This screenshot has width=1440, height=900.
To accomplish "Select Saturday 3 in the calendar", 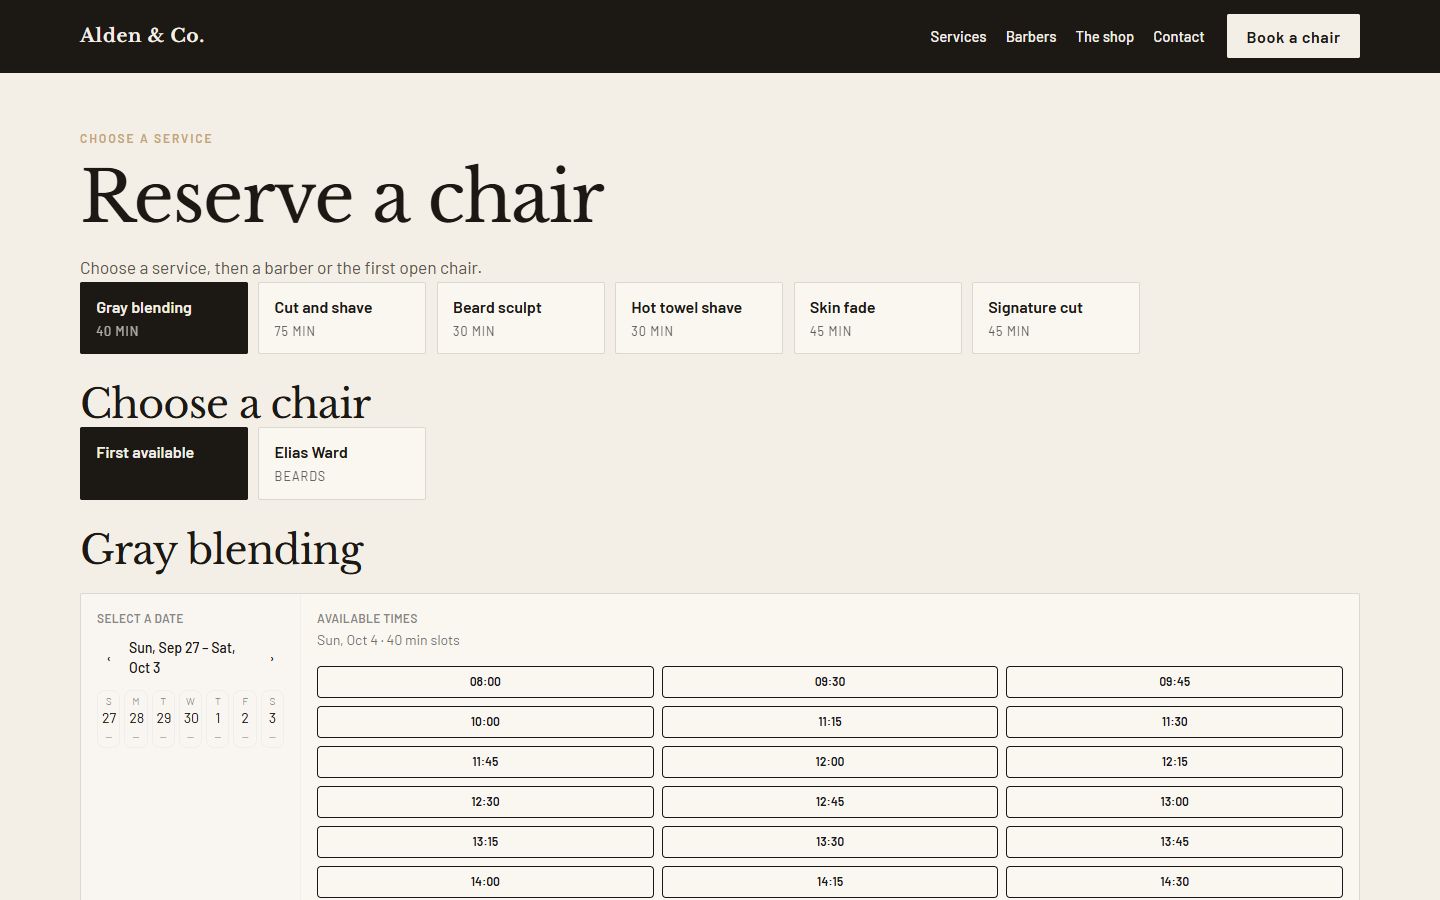I will tap(272, 719).
